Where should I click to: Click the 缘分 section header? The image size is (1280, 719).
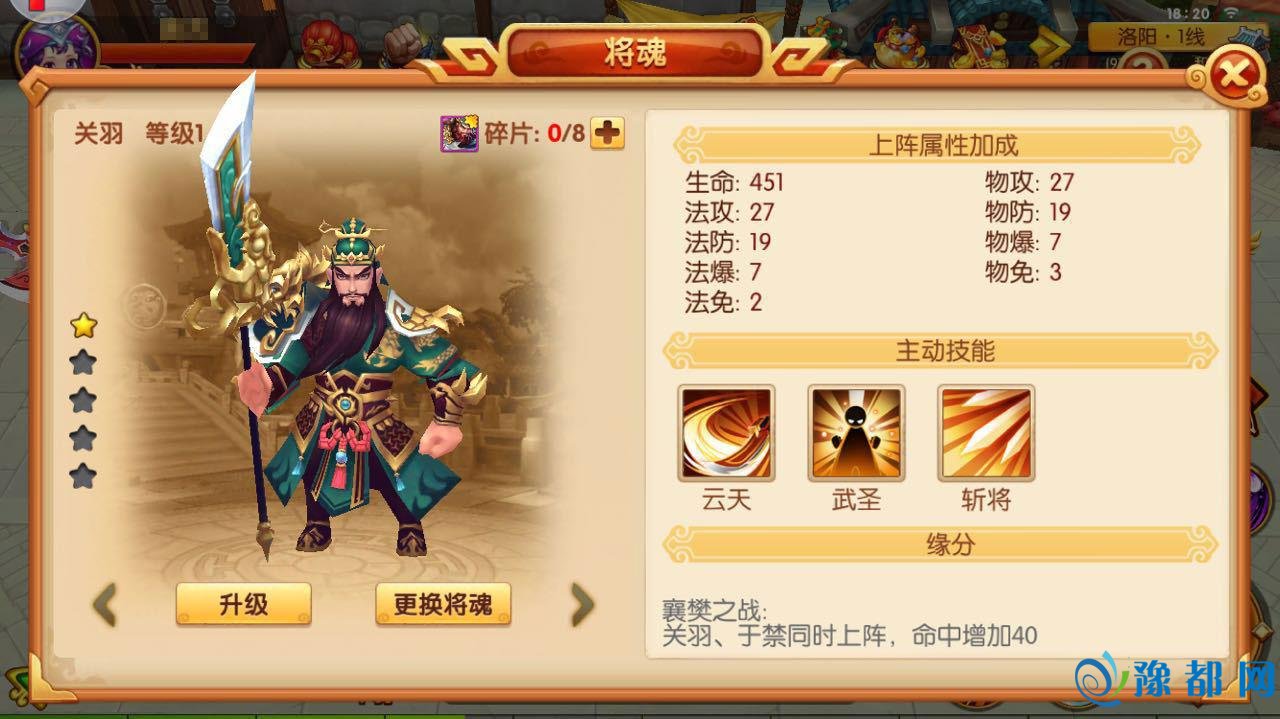pos(944,545)
